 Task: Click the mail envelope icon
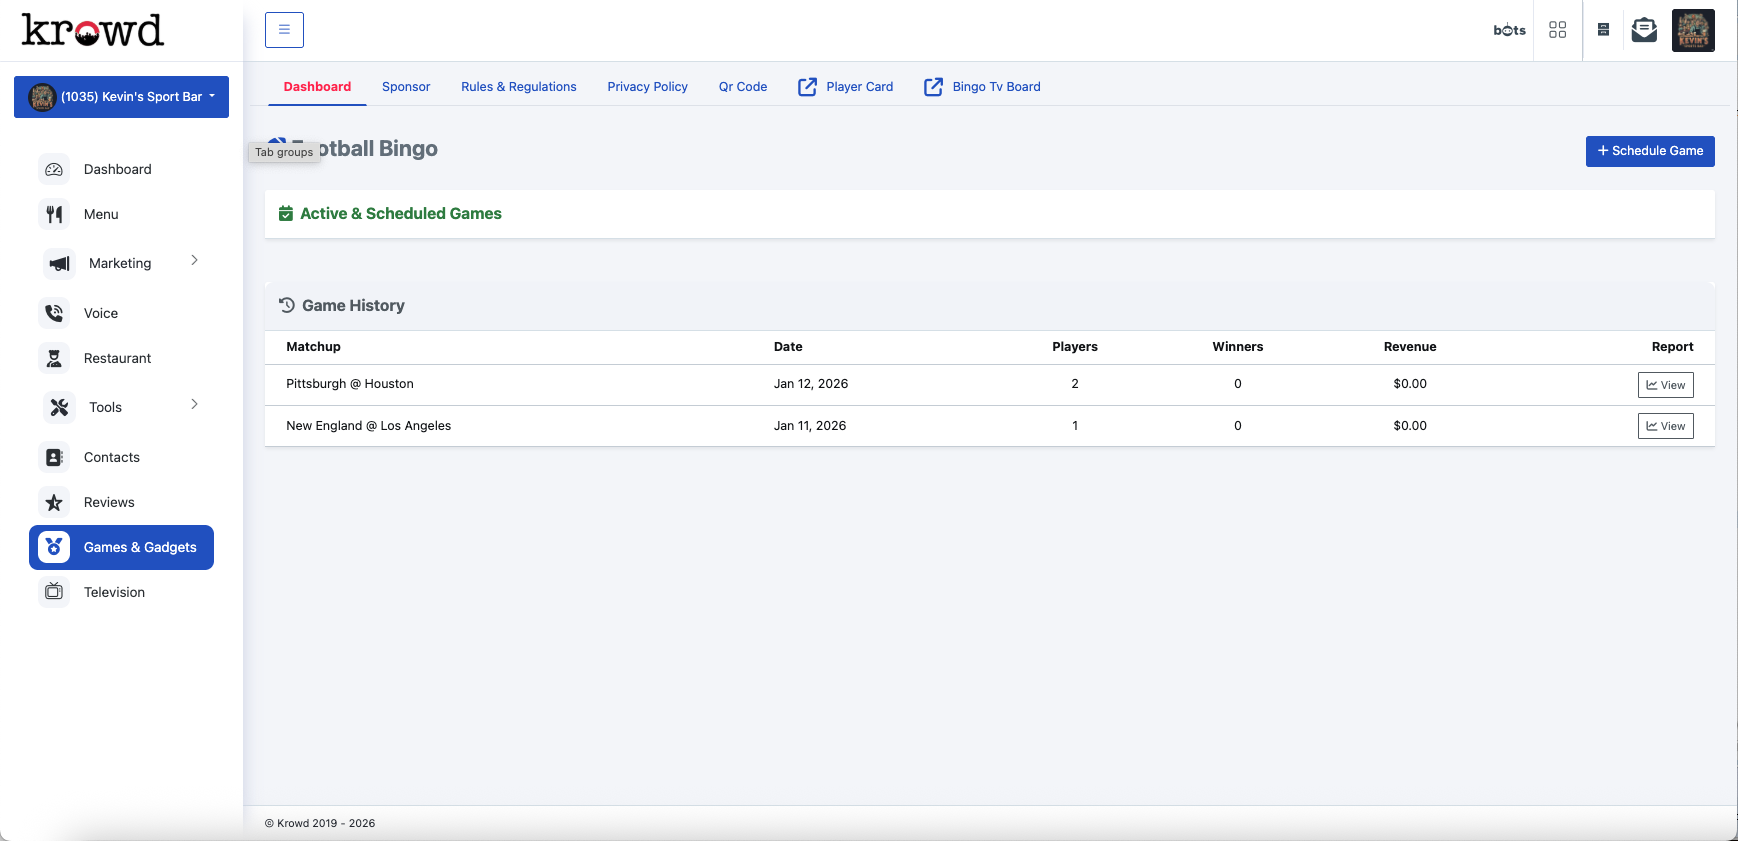coord(1644,30)
